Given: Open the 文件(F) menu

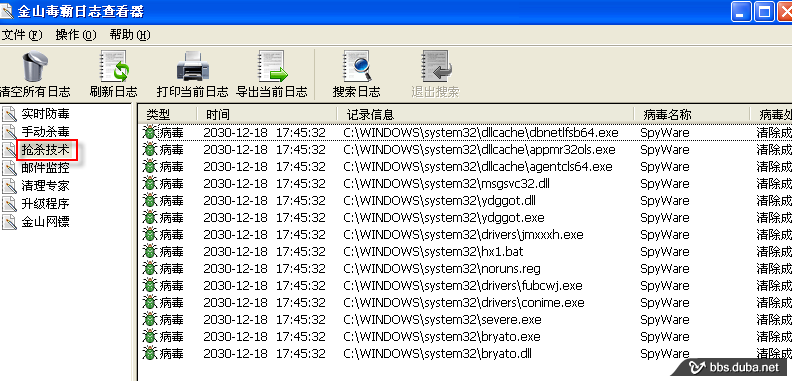Looking at the screenshot, I should point(22,35).
